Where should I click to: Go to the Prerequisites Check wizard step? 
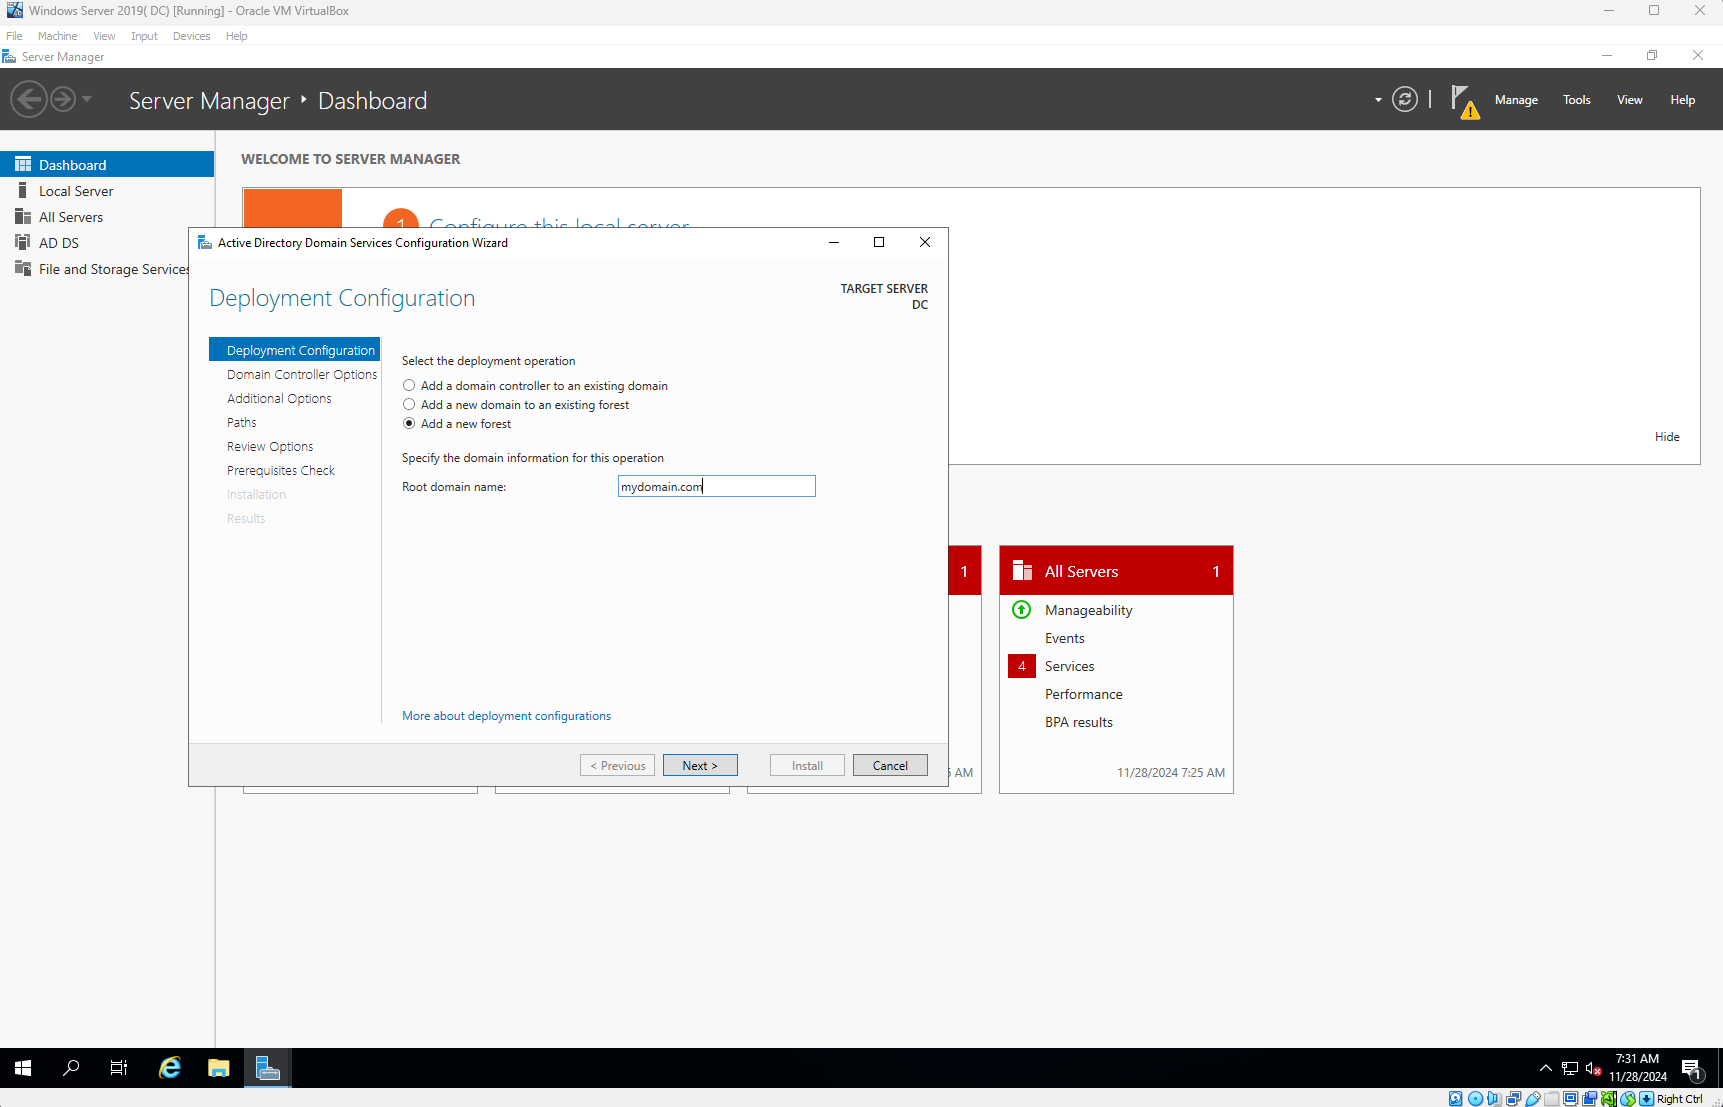pyautogui.click(x=281, y=470)
